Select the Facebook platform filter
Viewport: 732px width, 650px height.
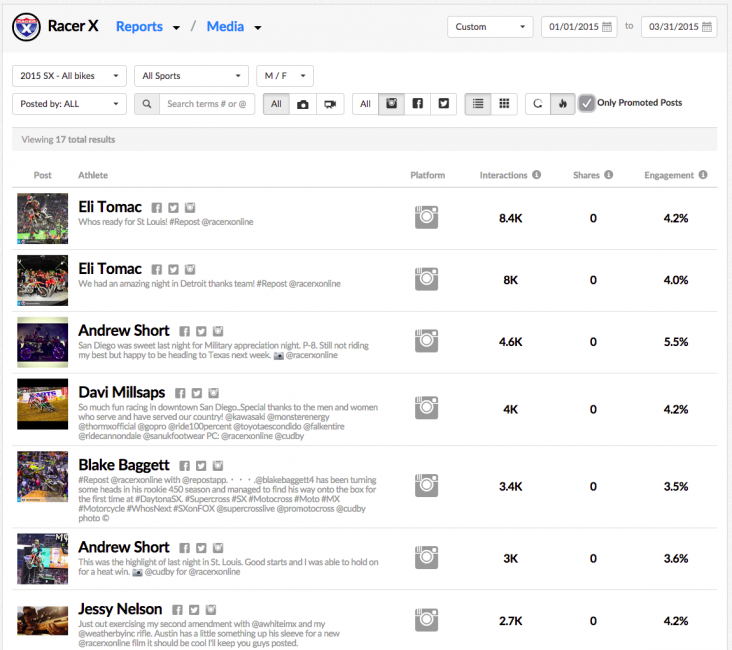[417, 104]
